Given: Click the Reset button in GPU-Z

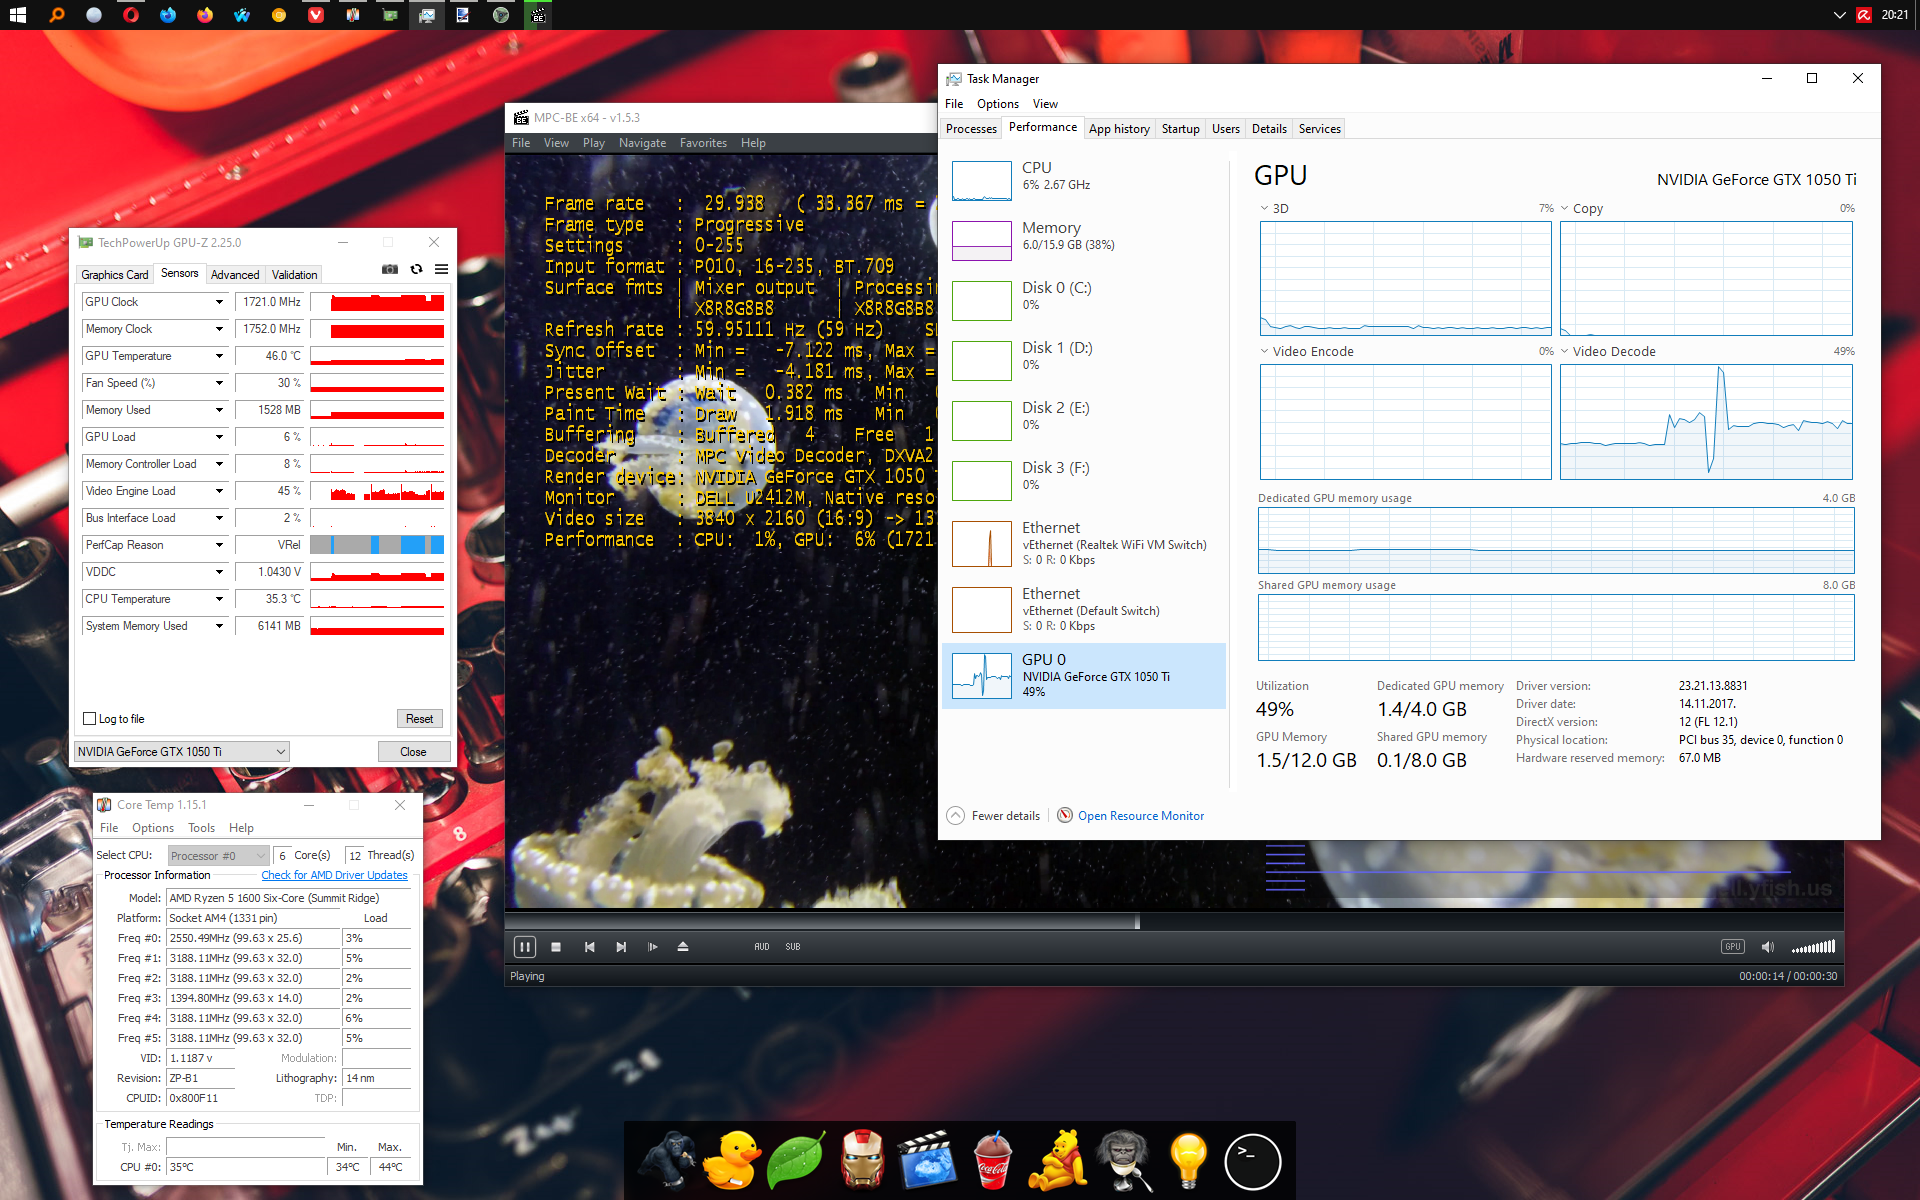Looking at the screenshot, I should click(420, 719).
